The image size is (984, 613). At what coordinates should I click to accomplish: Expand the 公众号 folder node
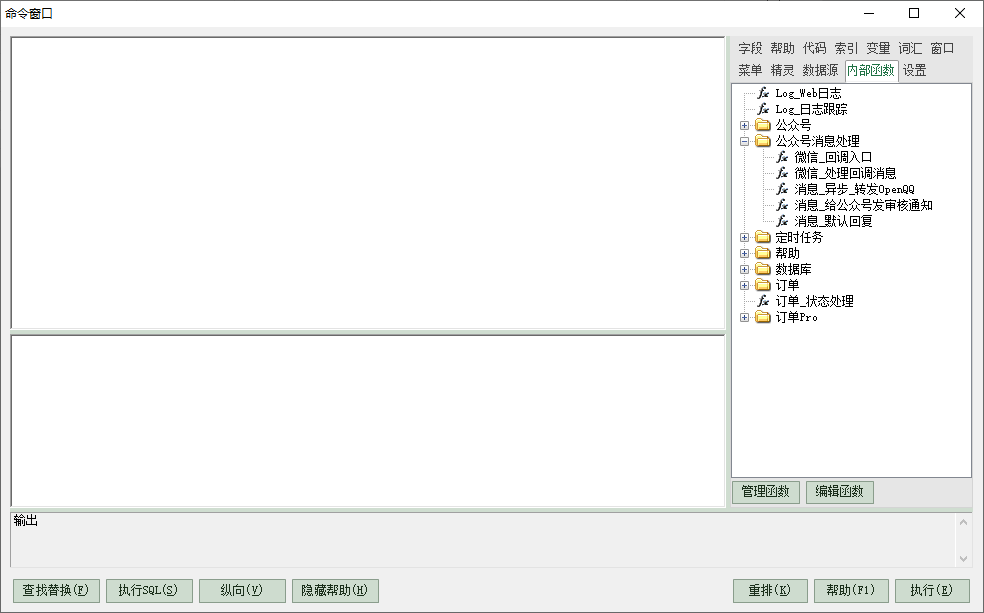[744, 125]
